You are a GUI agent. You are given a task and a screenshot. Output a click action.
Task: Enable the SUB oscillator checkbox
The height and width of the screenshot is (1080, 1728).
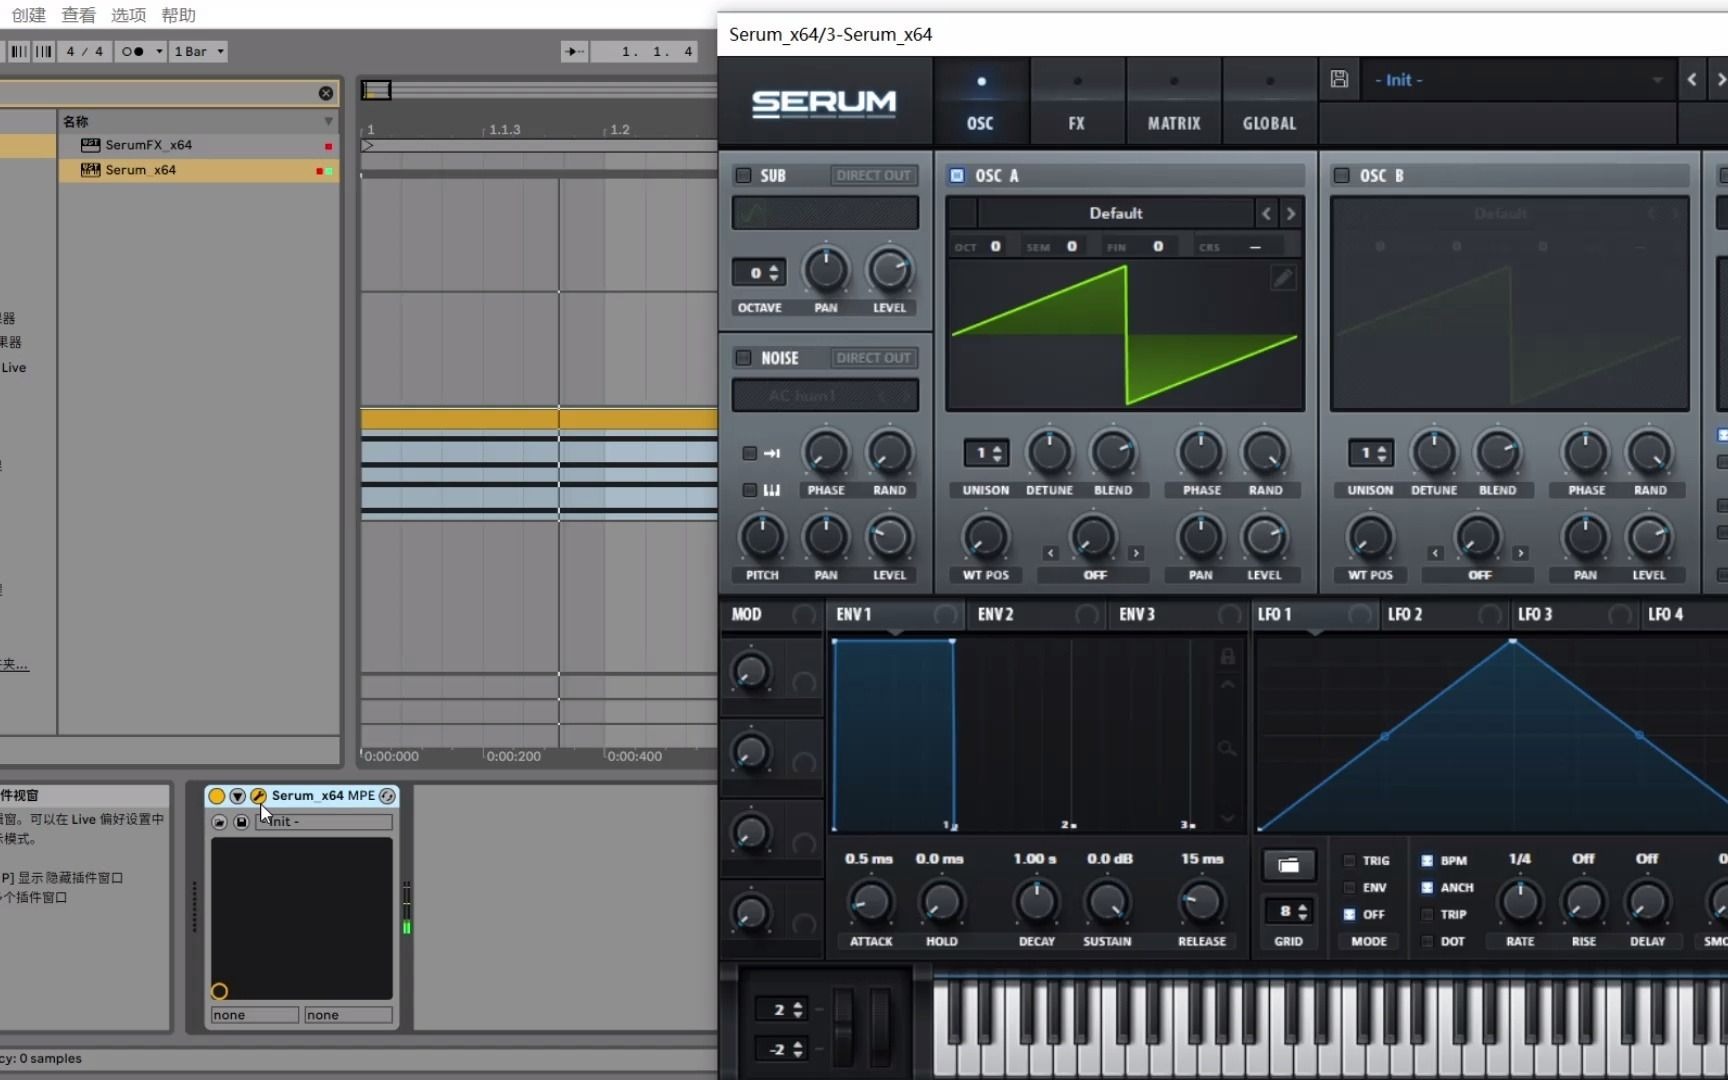click(x=744, y=175)
